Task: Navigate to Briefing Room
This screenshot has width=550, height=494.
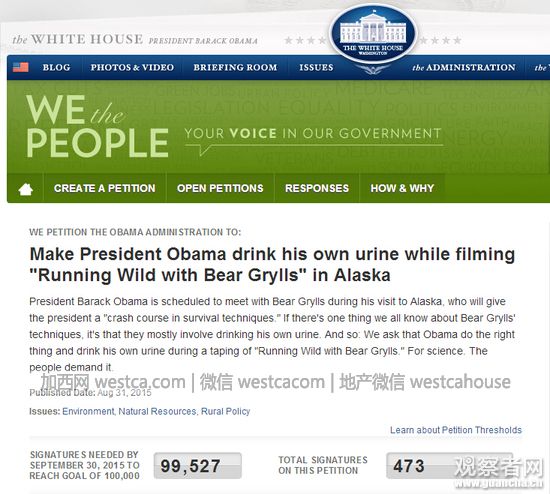Action: [235, 67]
